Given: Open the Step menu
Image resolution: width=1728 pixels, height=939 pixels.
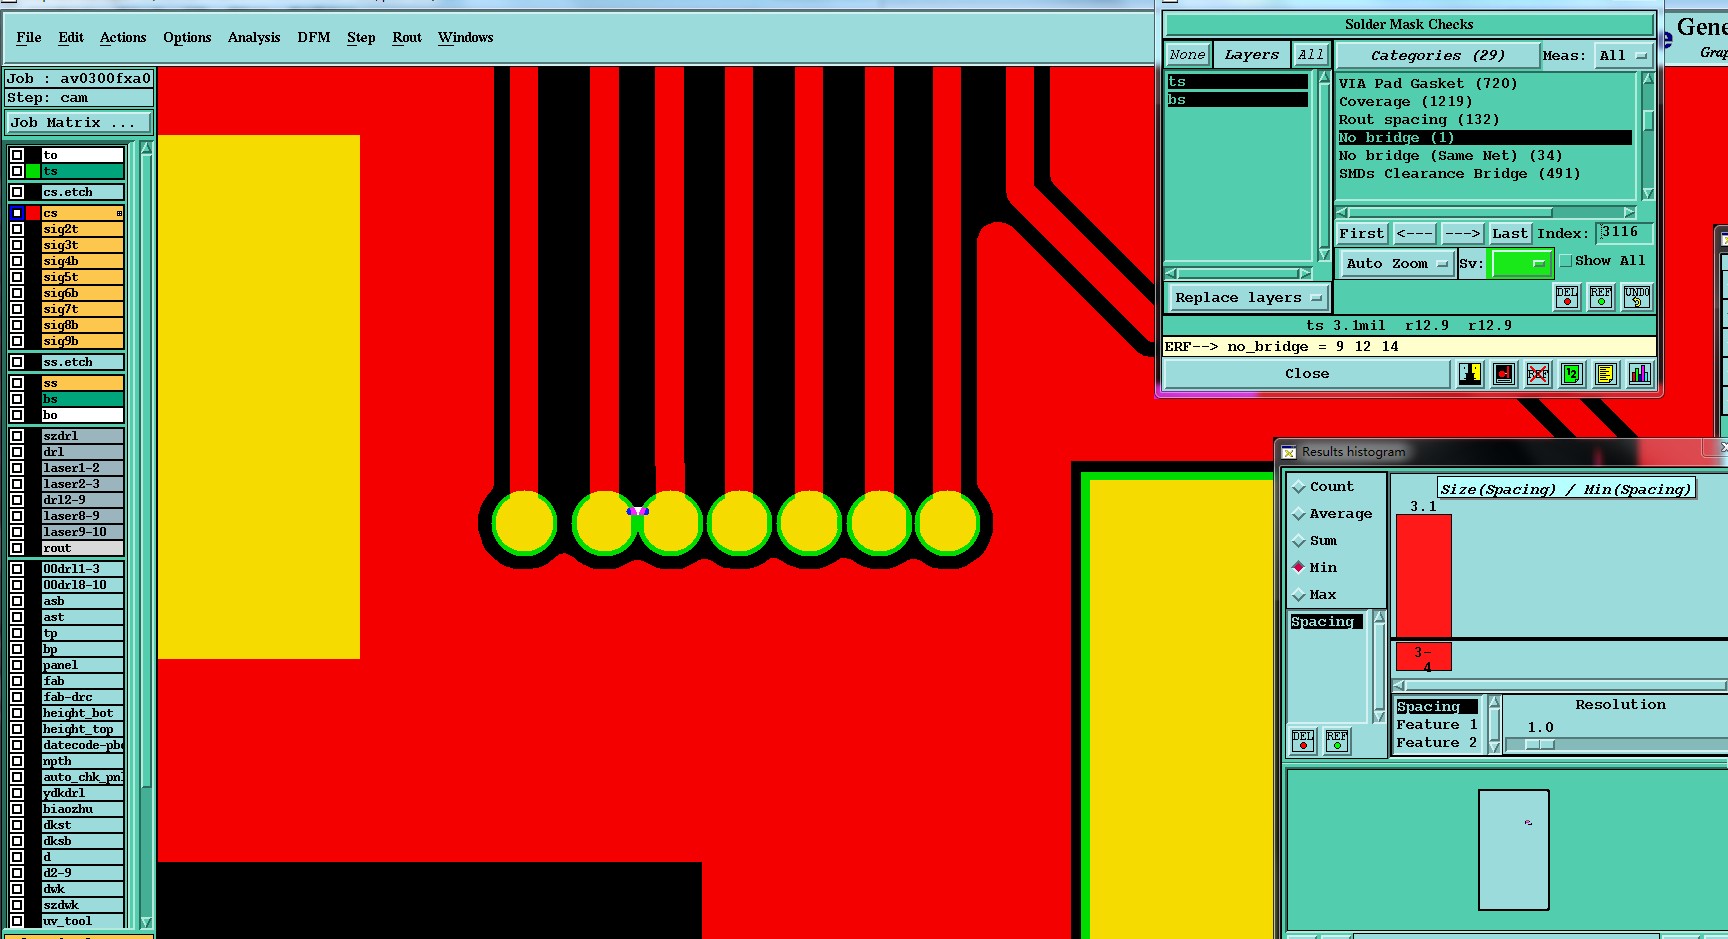Looking at the screenshot, I should [361, 38].
